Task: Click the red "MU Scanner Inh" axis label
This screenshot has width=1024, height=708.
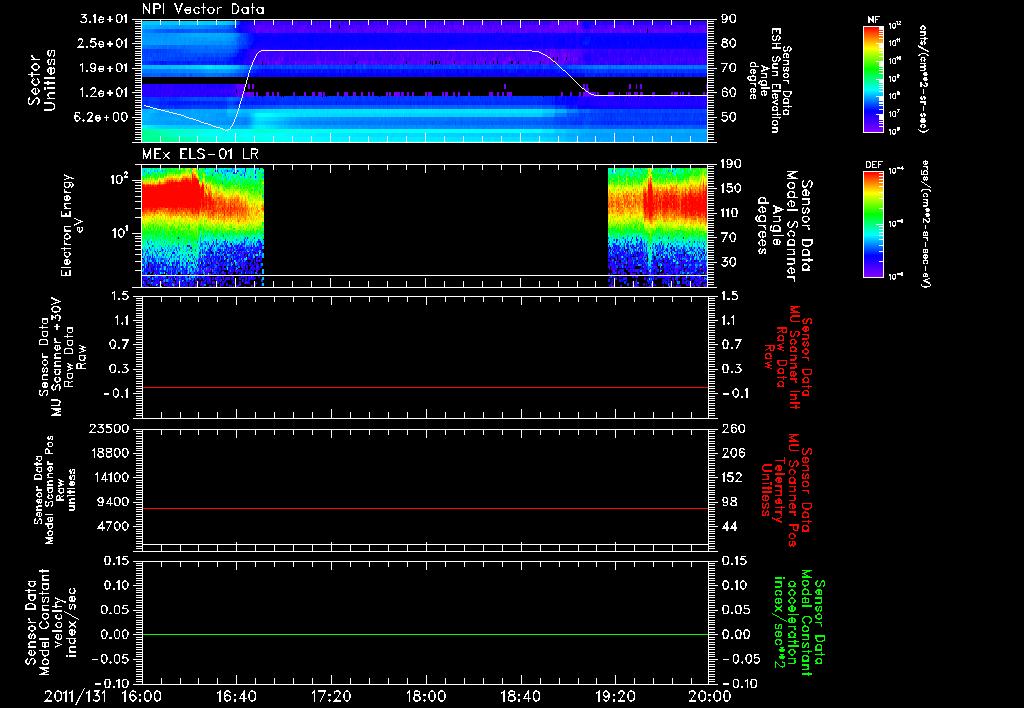Action: (787, 357)
